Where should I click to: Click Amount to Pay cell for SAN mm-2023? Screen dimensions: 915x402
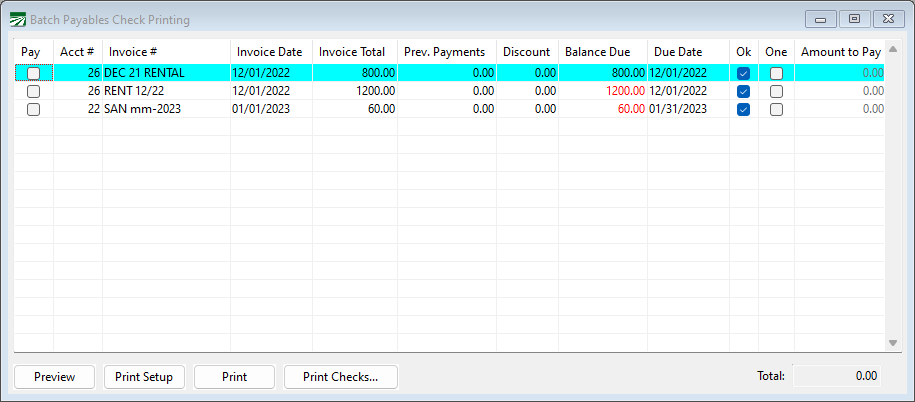(840, 109)
